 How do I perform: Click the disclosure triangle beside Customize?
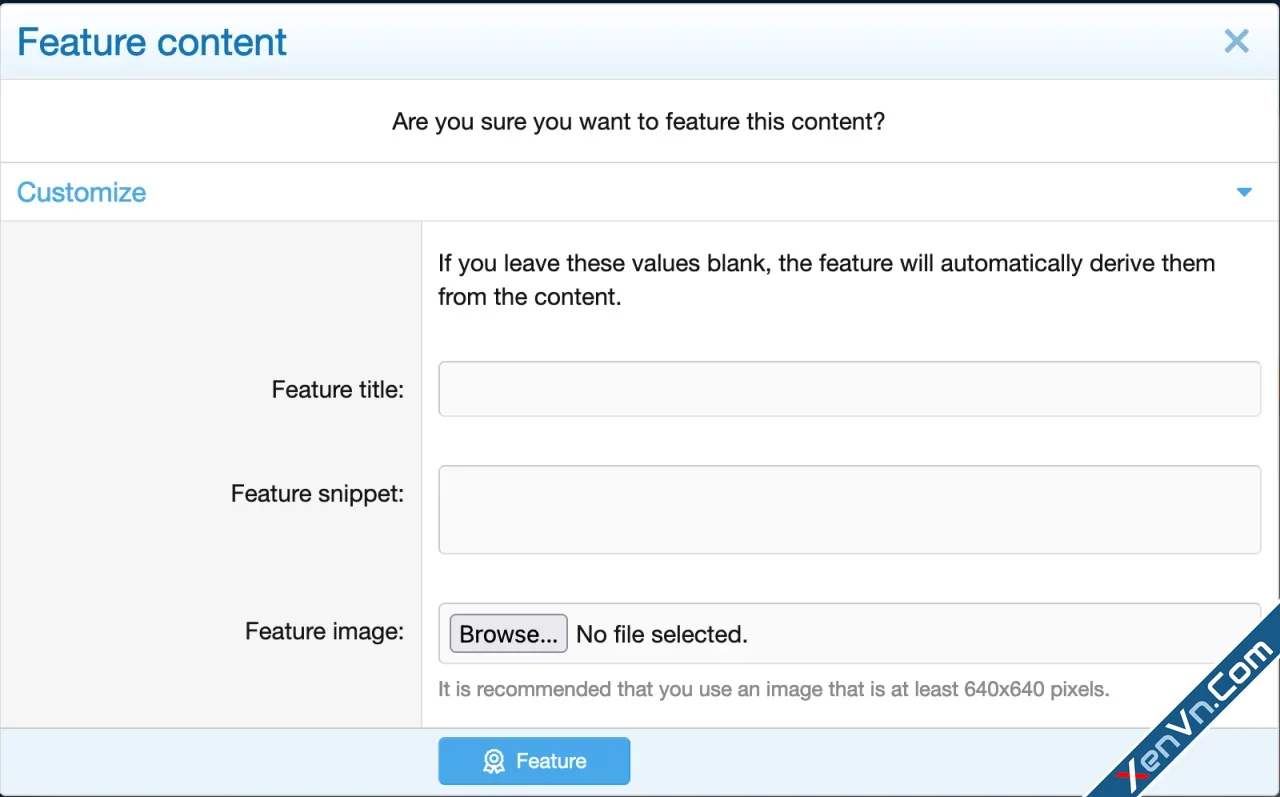click(x=1244, y=192)
